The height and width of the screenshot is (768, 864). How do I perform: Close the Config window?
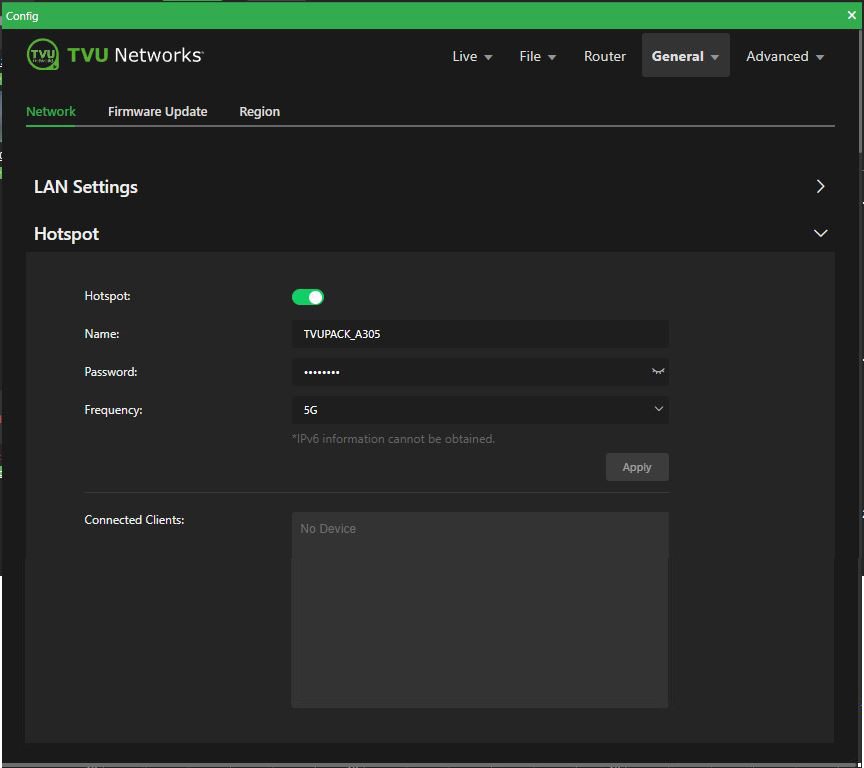coord(852,15)
